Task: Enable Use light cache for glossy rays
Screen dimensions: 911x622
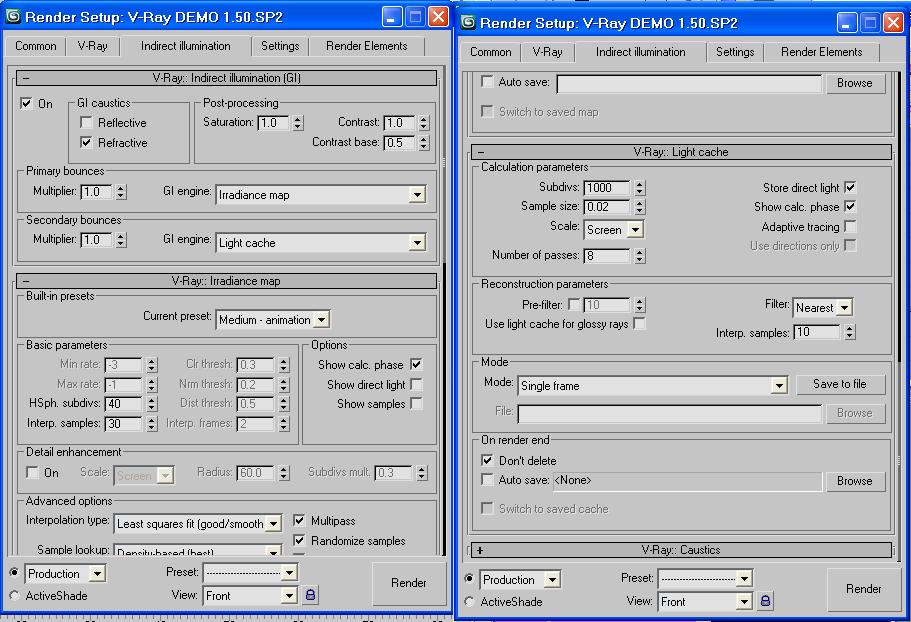Action: [639, 323]
